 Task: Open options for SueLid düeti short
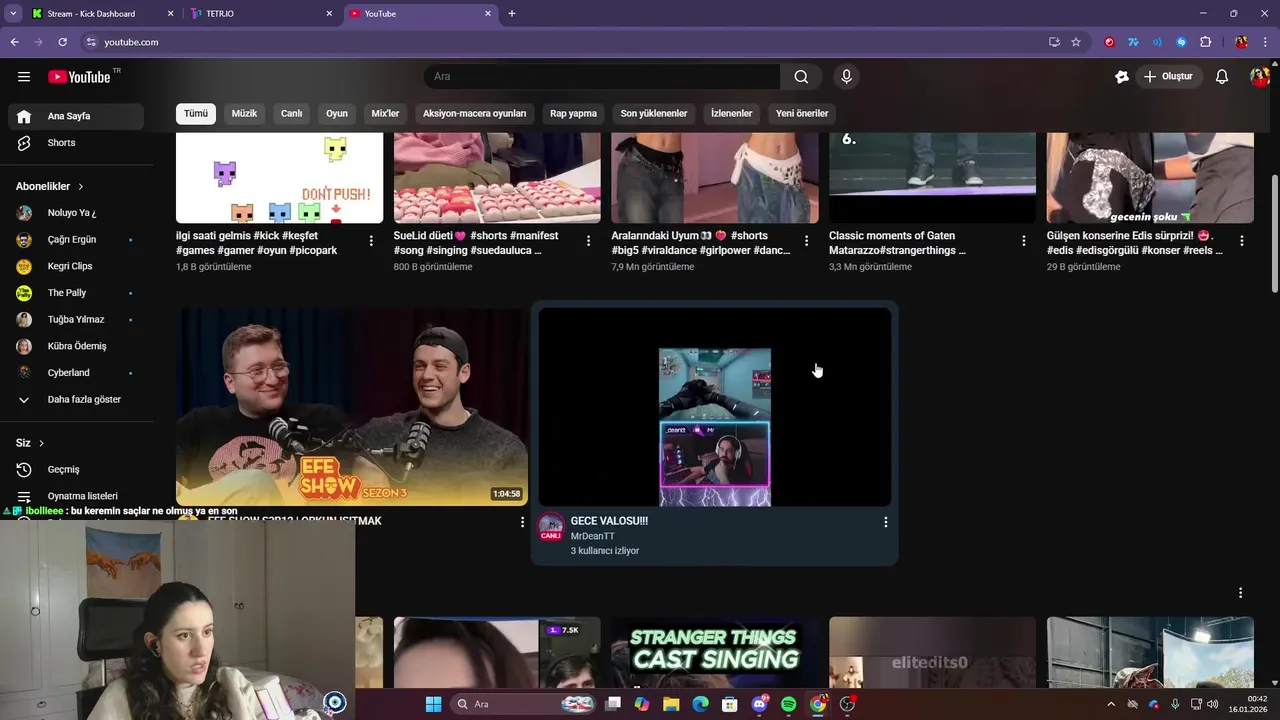588,241
